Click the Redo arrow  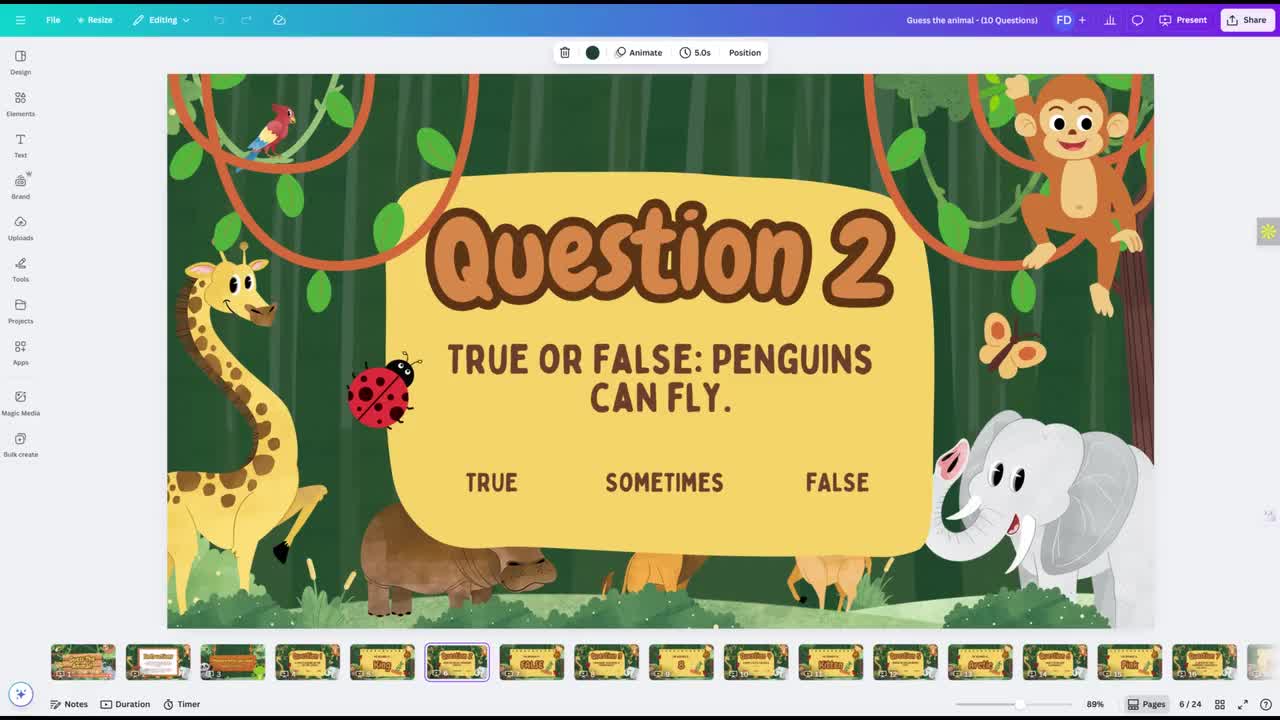click(247, 20)
